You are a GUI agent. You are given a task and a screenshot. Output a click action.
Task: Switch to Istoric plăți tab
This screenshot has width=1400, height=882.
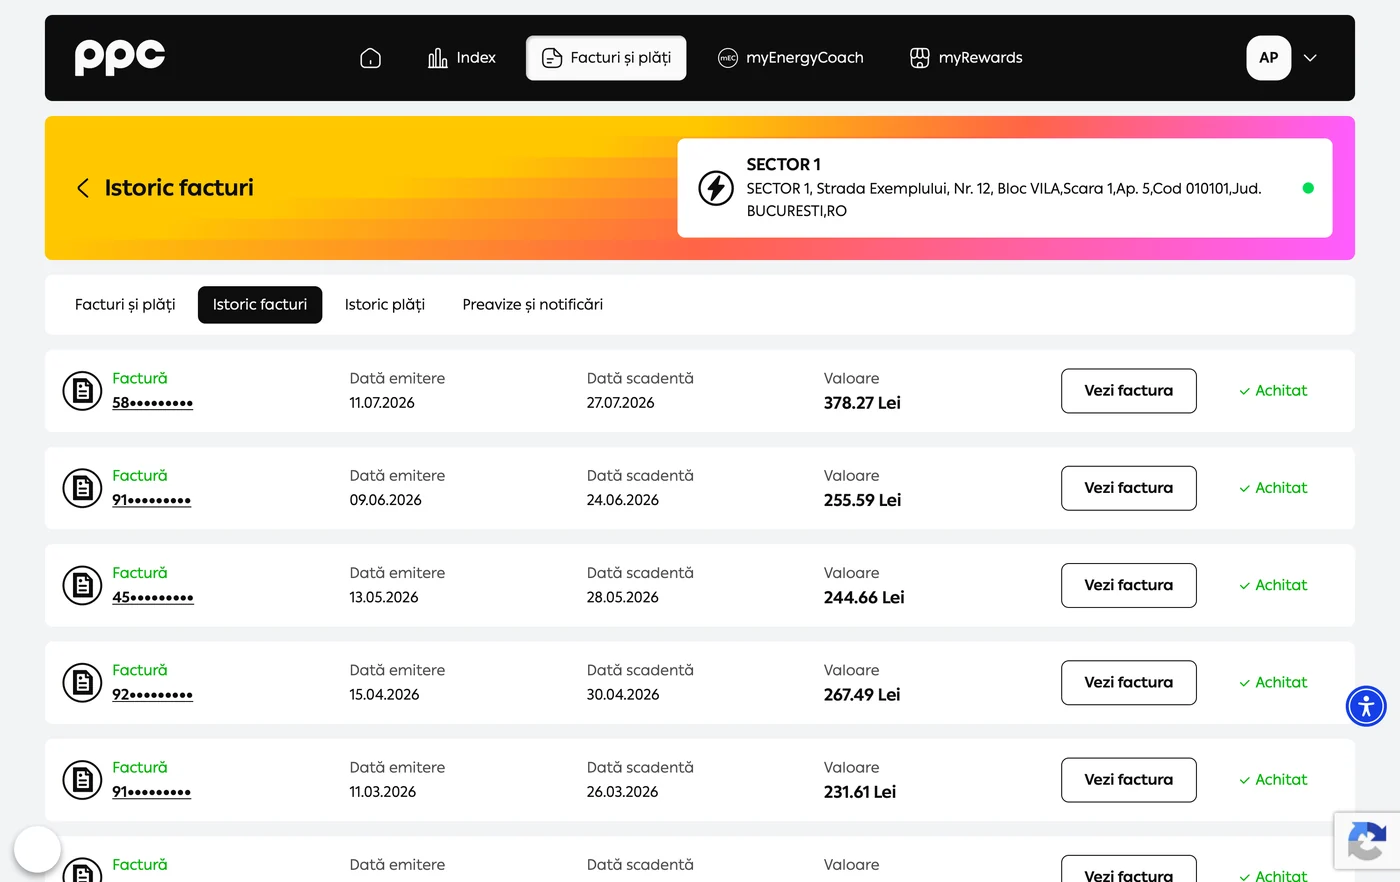click(x=385, y=304)
